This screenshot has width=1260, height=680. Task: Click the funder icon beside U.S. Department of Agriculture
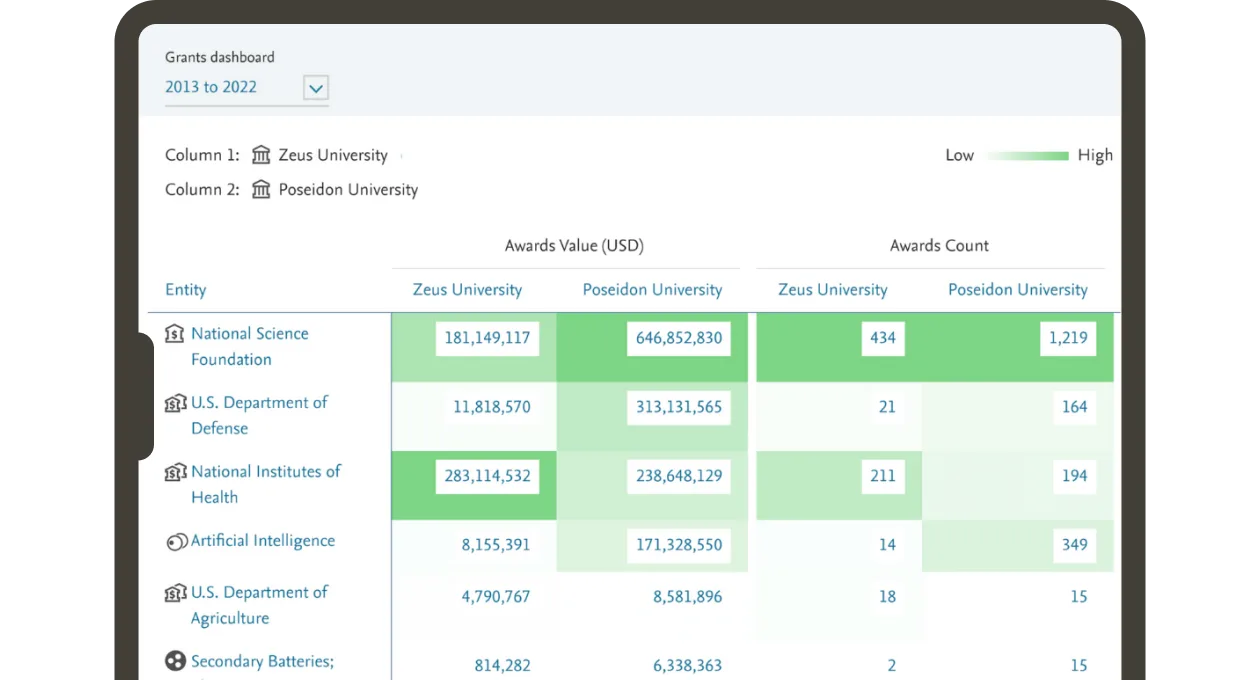click(175, 592)
